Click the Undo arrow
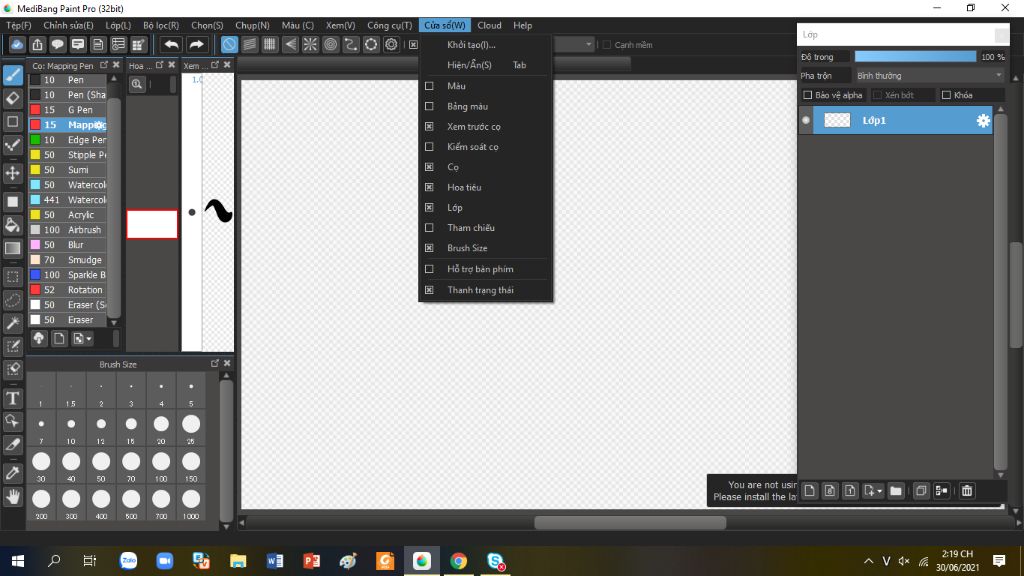 pos(171,44)
